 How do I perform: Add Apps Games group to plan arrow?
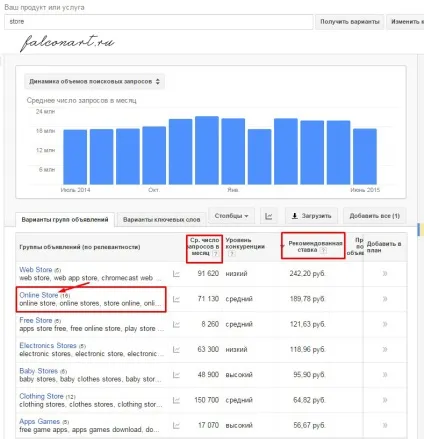pyautogui.click(x=385, y=425)
